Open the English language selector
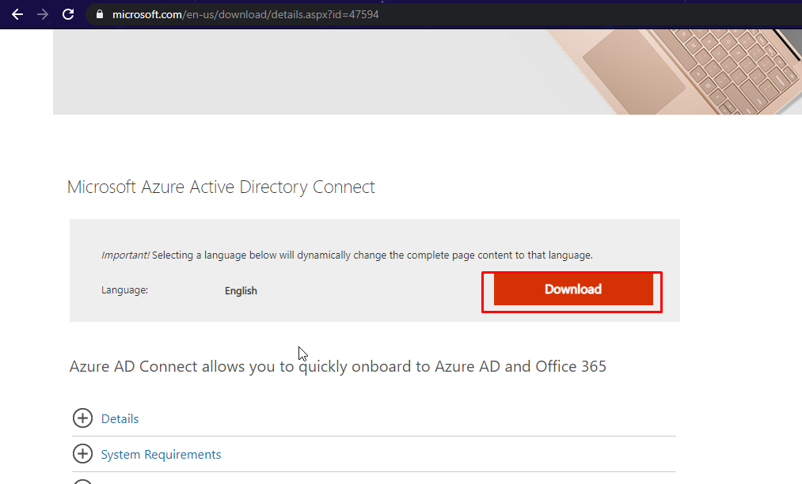 (x=241, y=291)
